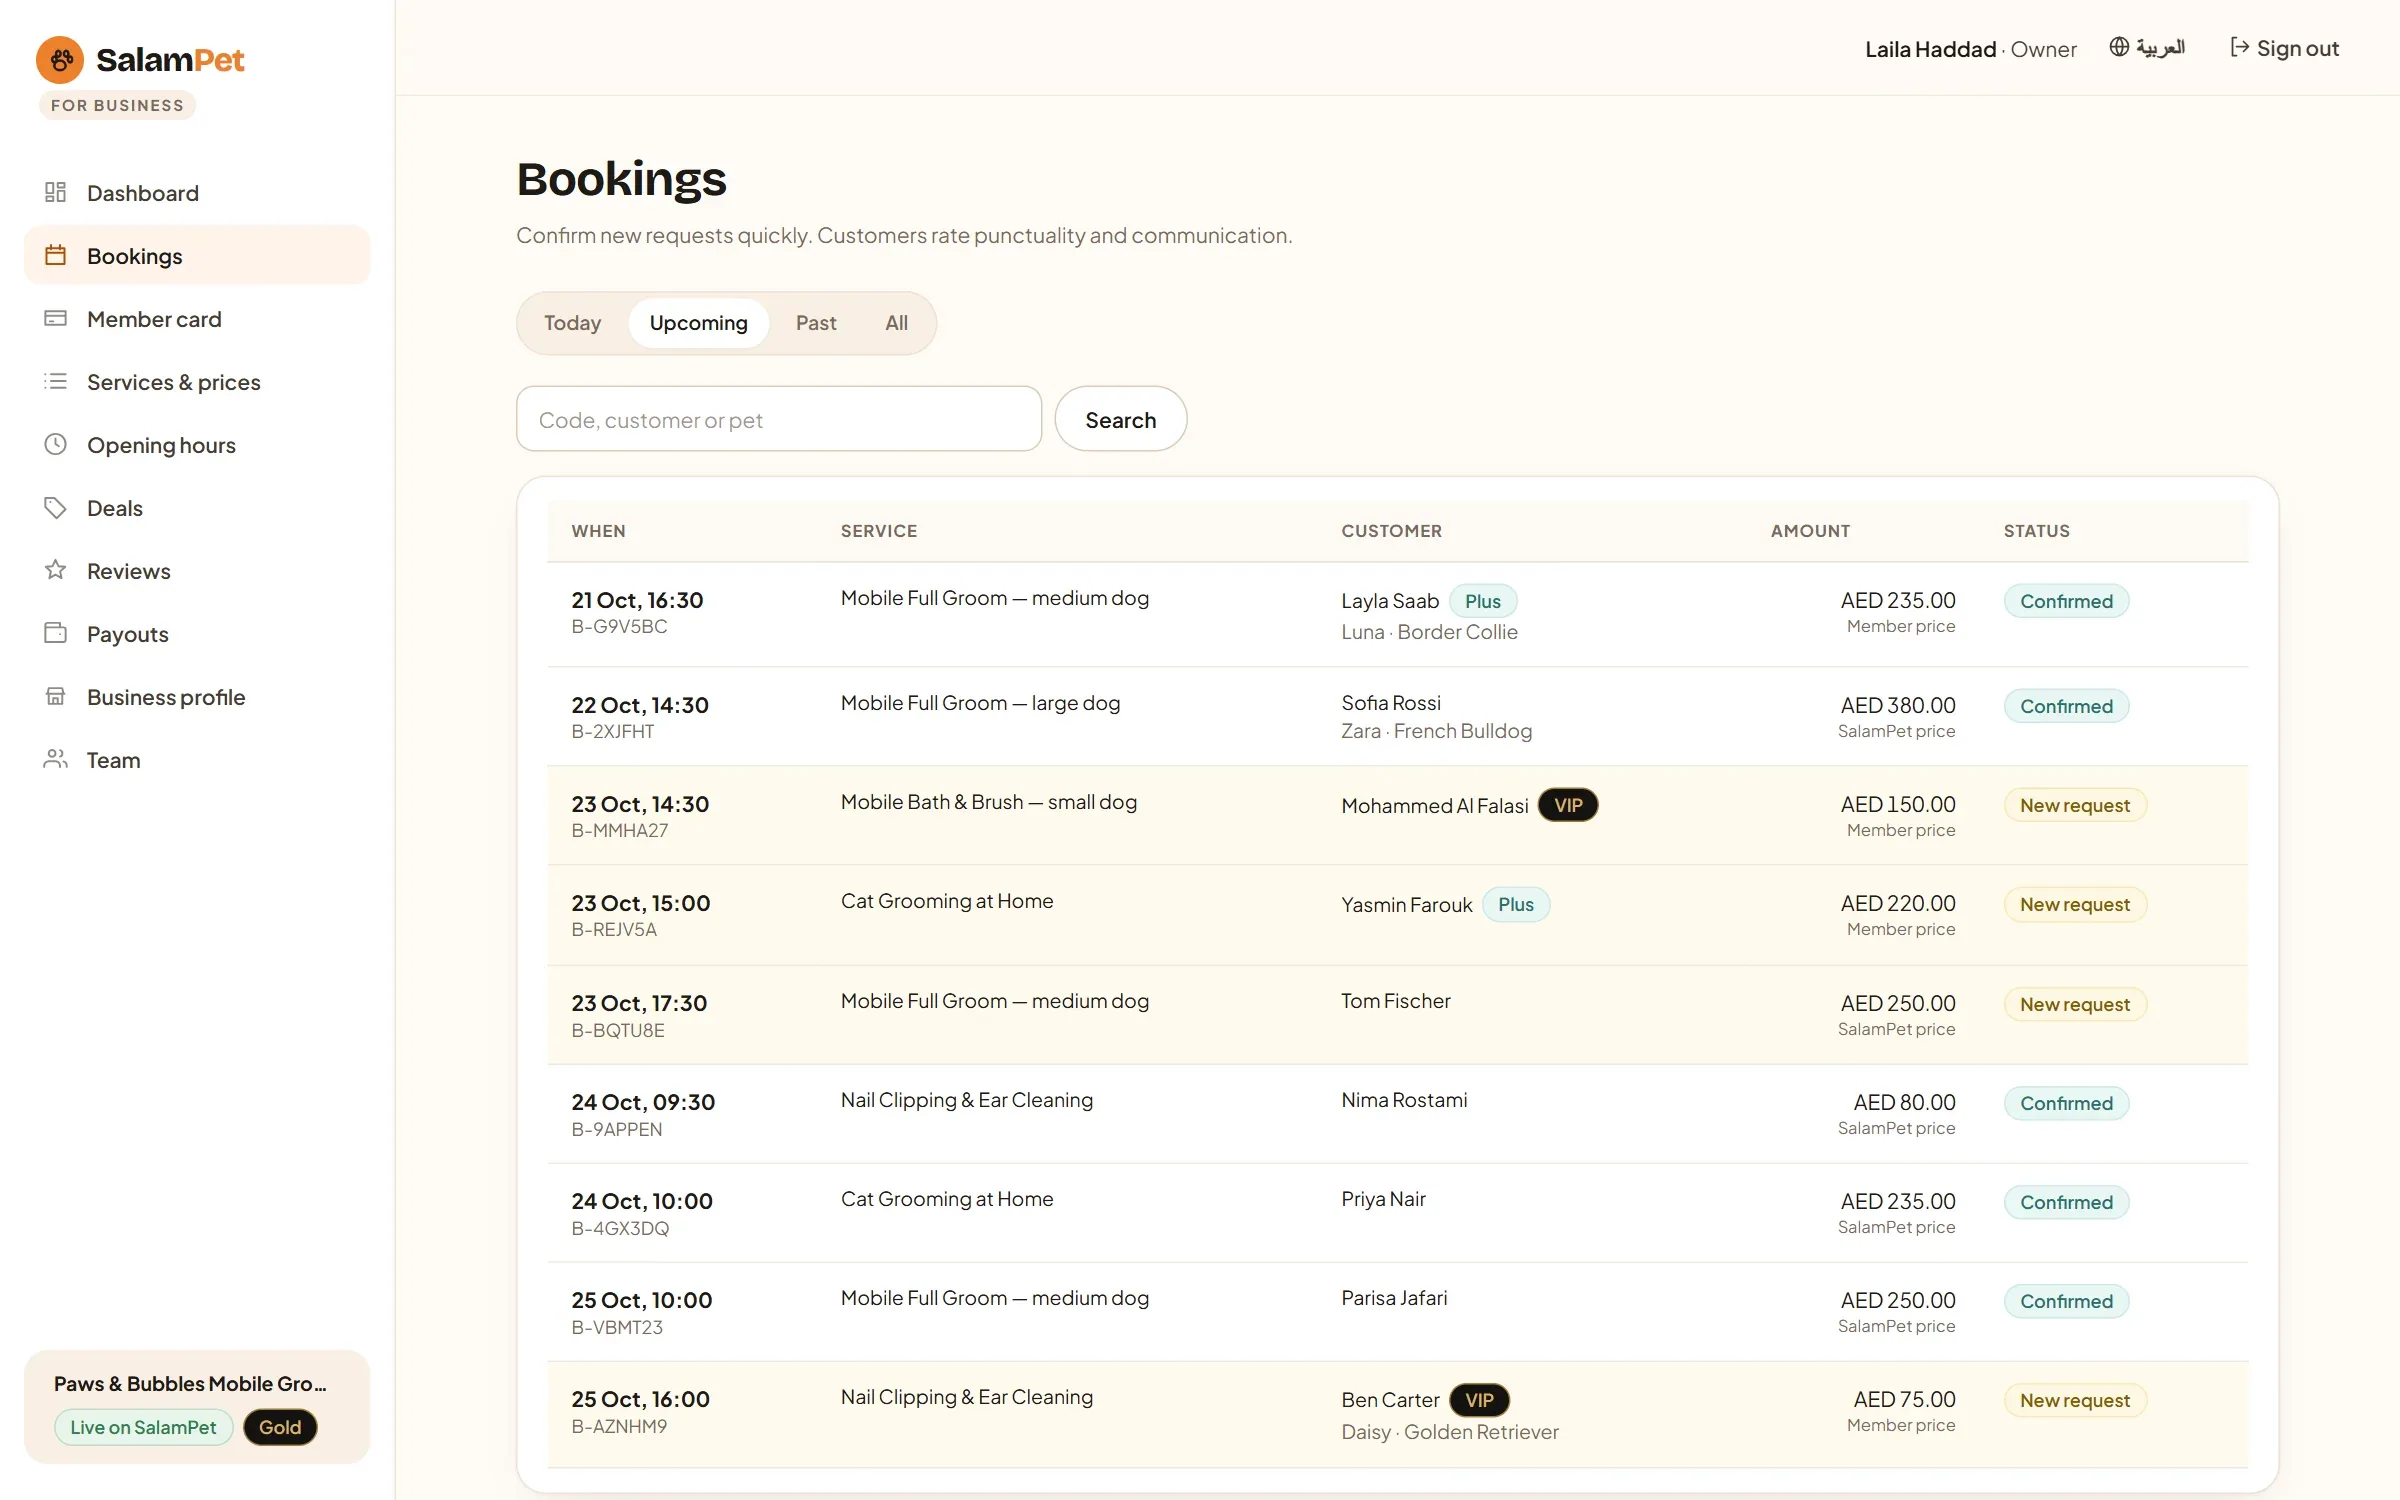The image size is (2400, 1500).
Task: Focus the code, customer or pet search field
Action: click(778, 419)
